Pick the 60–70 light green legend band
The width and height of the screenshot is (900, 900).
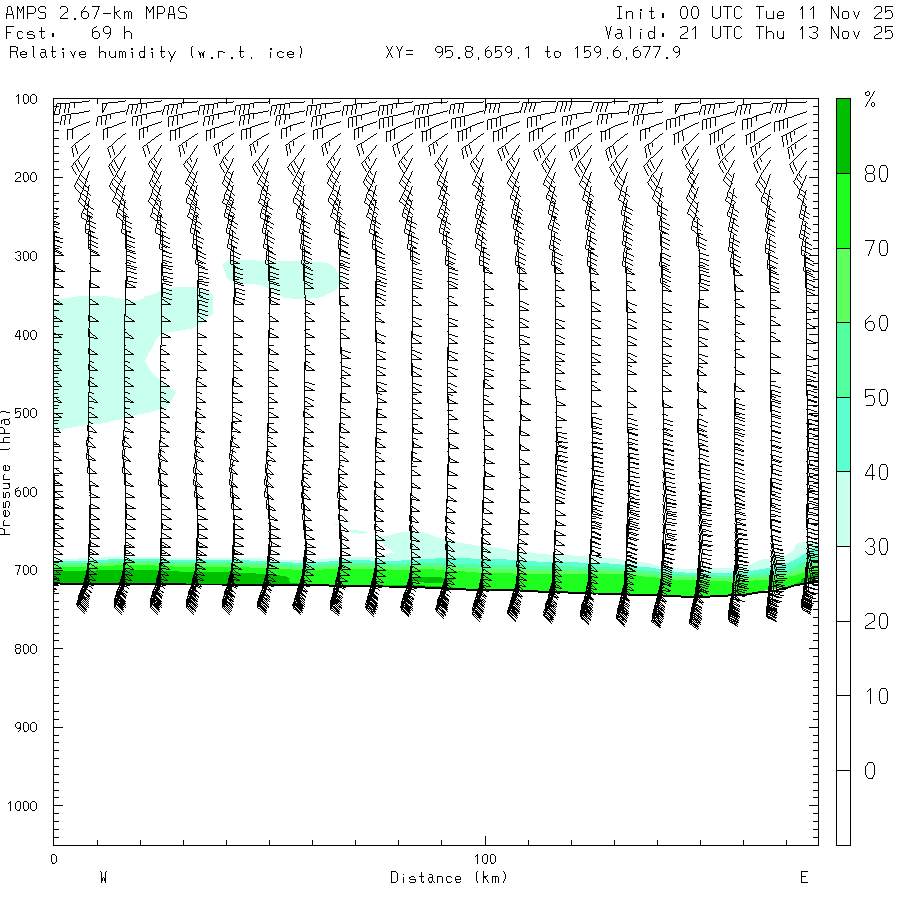tap(843, 285)
